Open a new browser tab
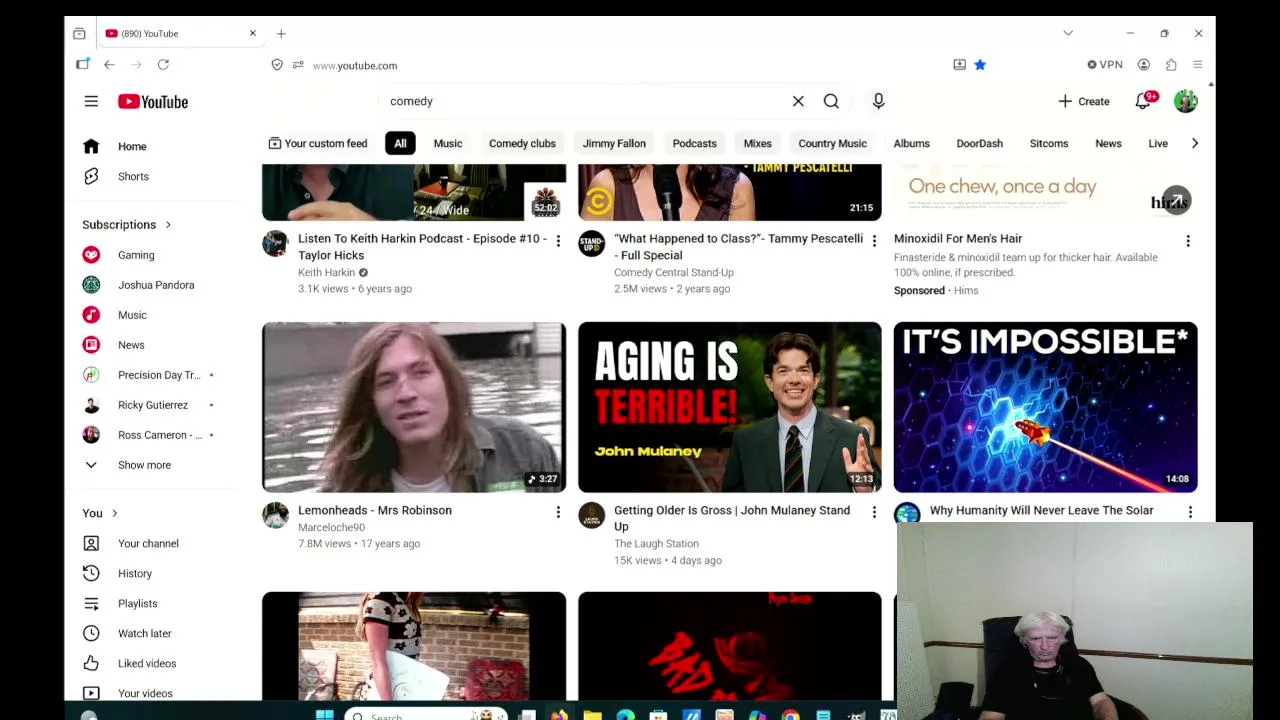 [281, 34]
